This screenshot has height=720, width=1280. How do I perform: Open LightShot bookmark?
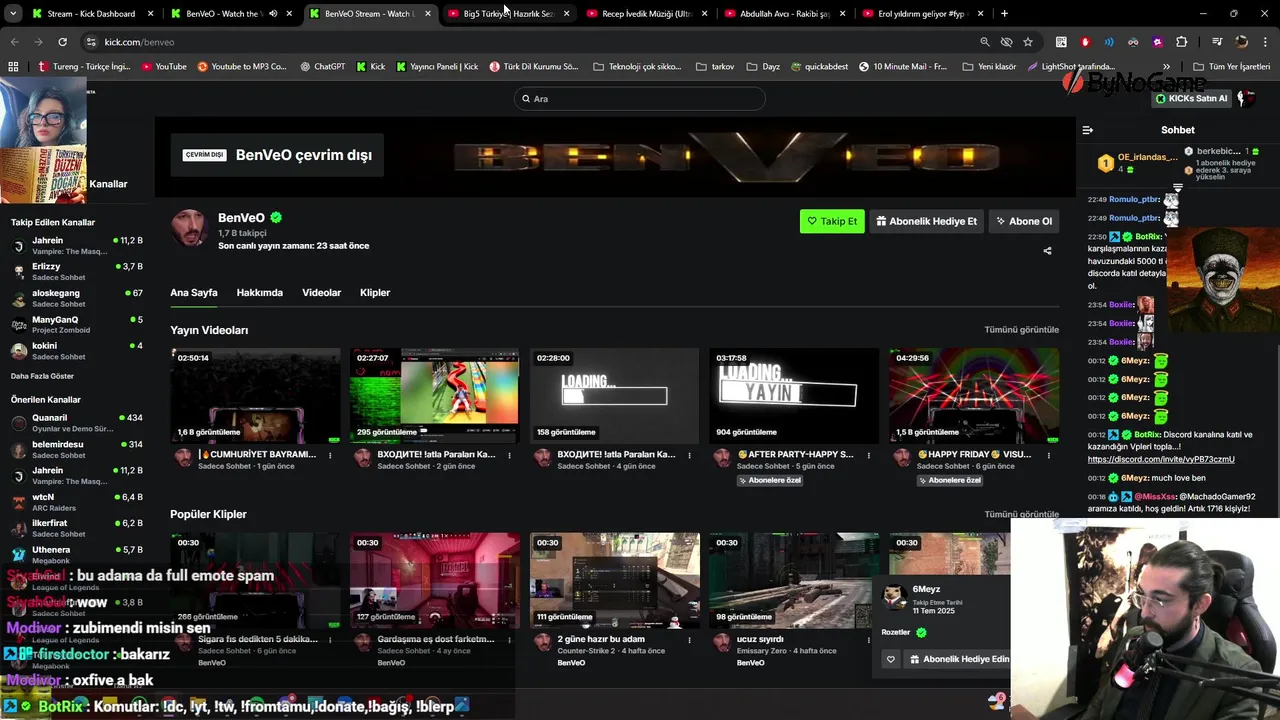(1071, 67)
